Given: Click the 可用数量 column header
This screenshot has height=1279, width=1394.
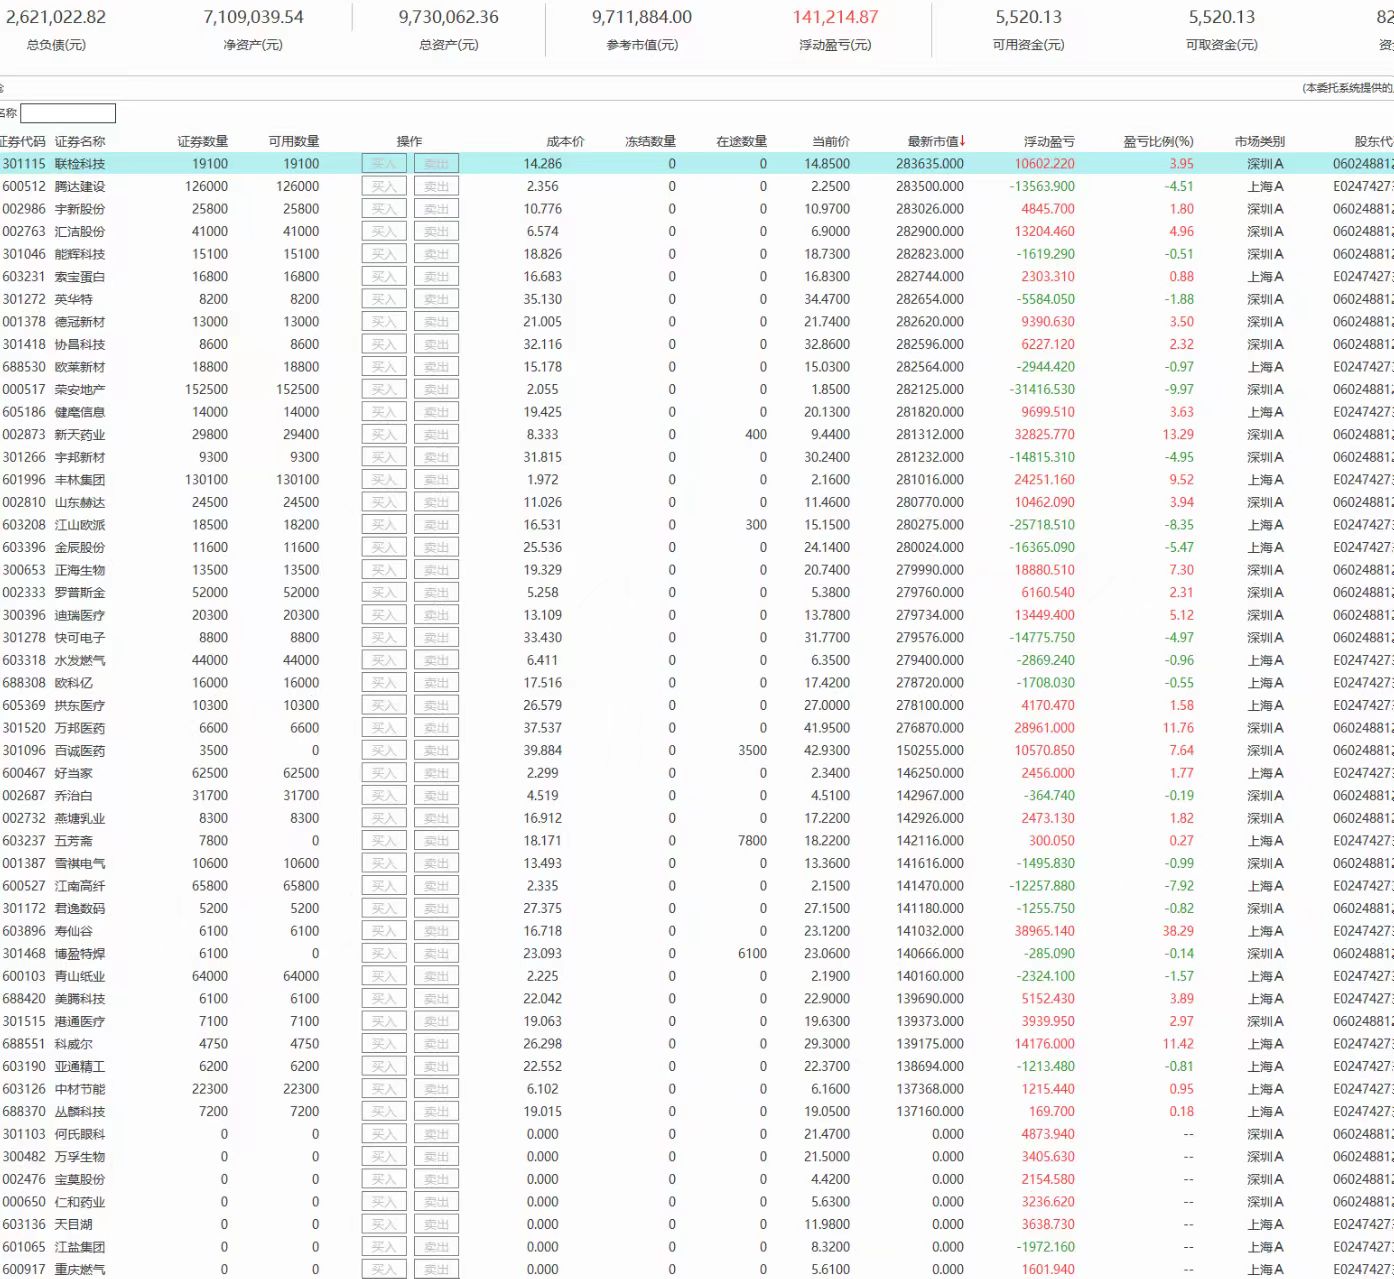Looking at the screenshot, I should [293, 141].
